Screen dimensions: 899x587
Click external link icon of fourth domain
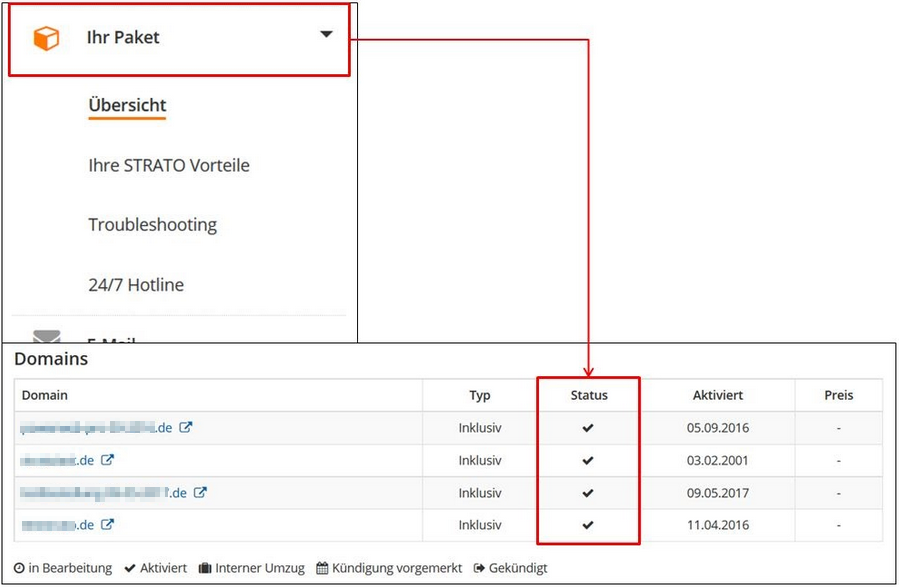point(107,525)
